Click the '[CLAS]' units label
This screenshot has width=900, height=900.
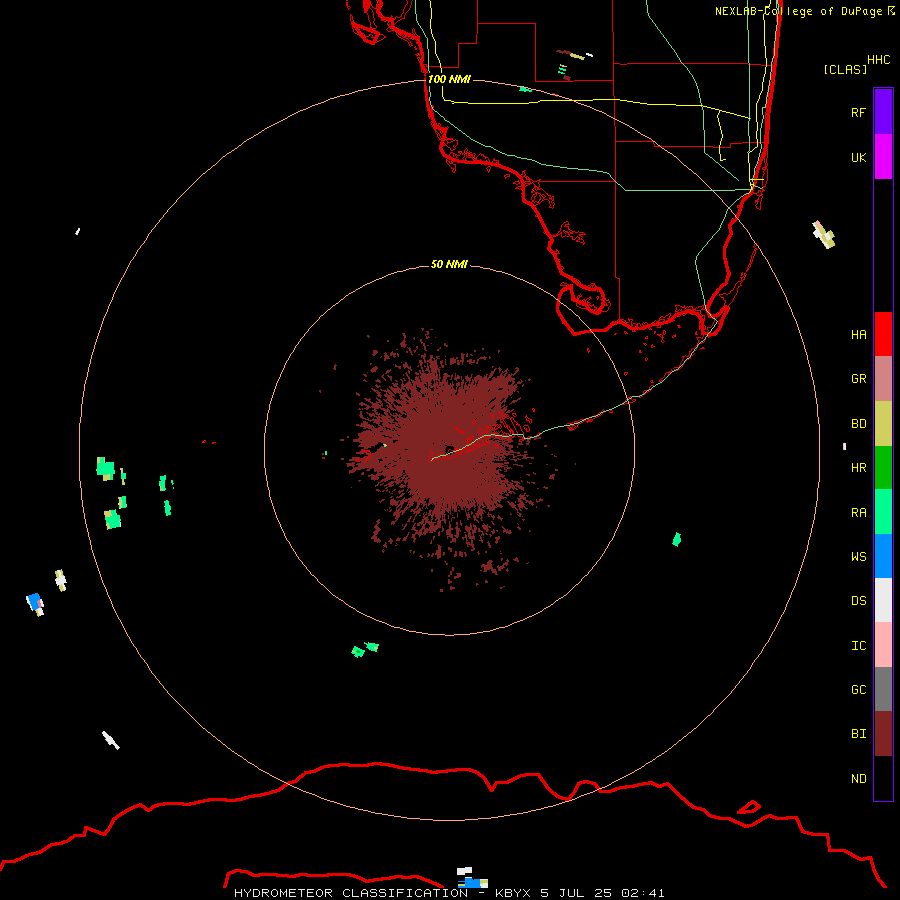(845, 69)
